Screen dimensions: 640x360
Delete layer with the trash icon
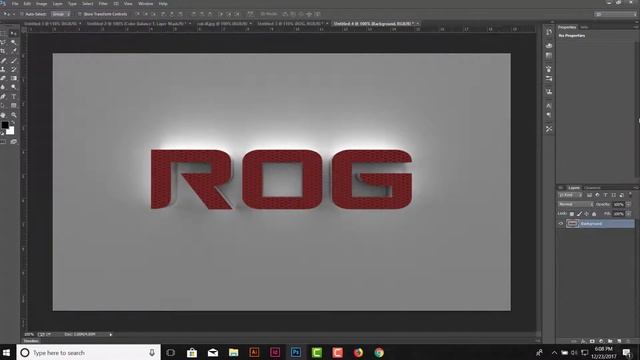(628, 341)
